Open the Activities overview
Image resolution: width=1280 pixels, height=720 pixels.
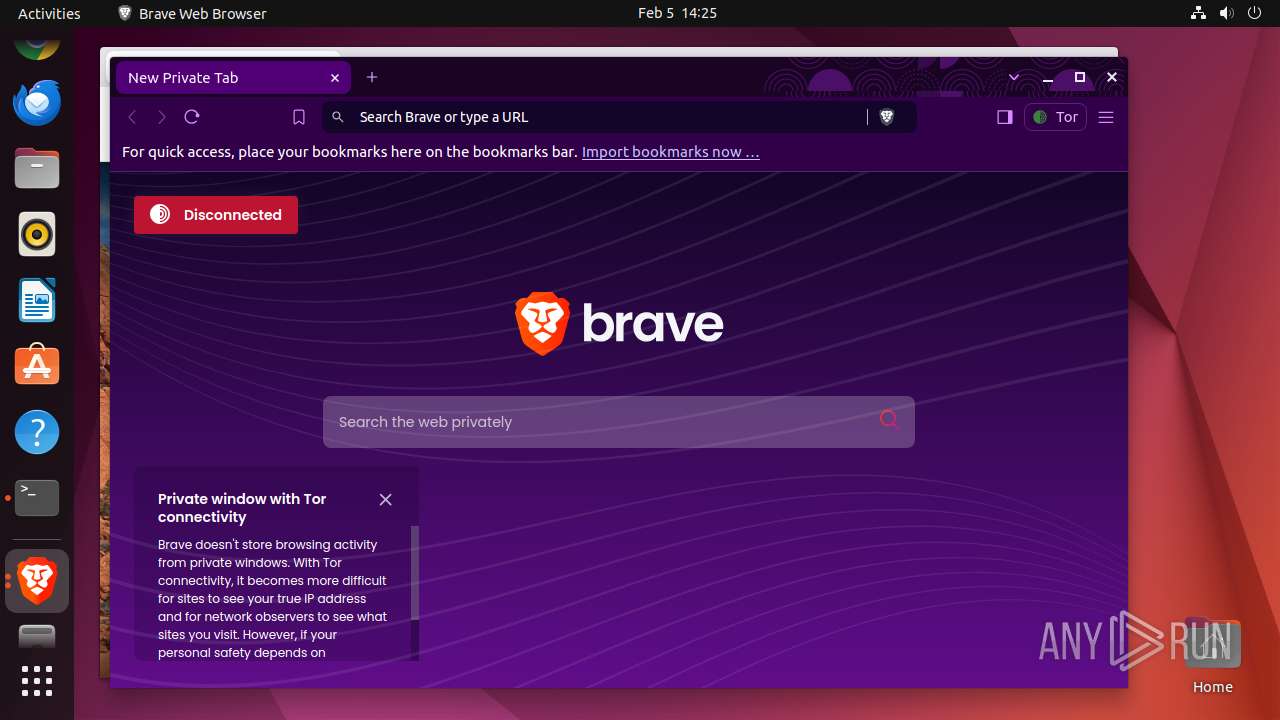49,13
